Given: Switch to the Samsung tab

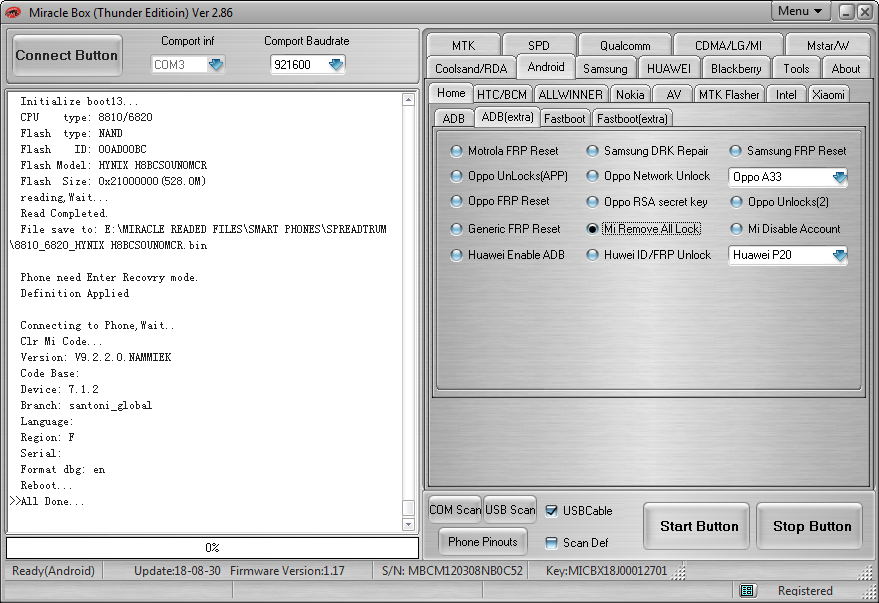Looking at the screenshot, I should pyautogui.click(x=605, y=68).
